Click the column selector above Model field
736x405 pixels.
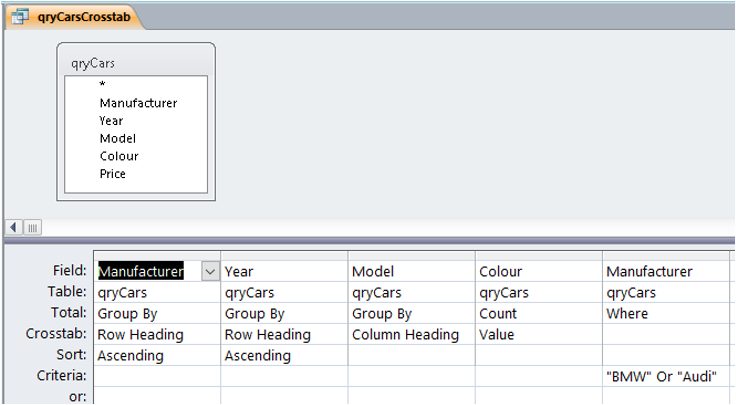coord(412,256)
